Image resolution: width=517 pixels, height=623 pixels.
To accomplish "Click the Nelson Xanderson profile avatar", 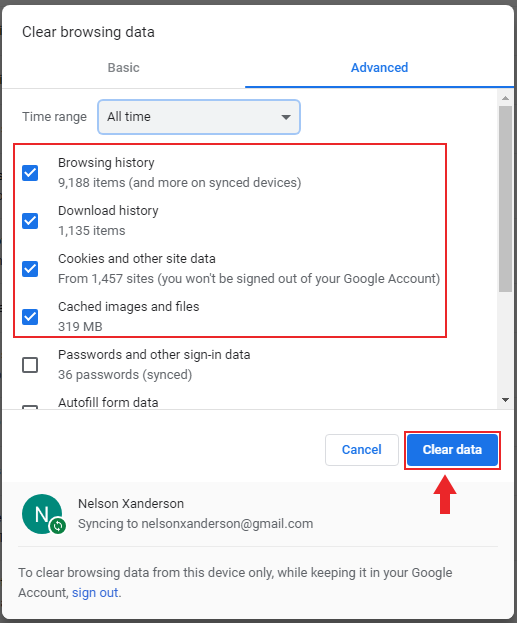I will [42, 514].
